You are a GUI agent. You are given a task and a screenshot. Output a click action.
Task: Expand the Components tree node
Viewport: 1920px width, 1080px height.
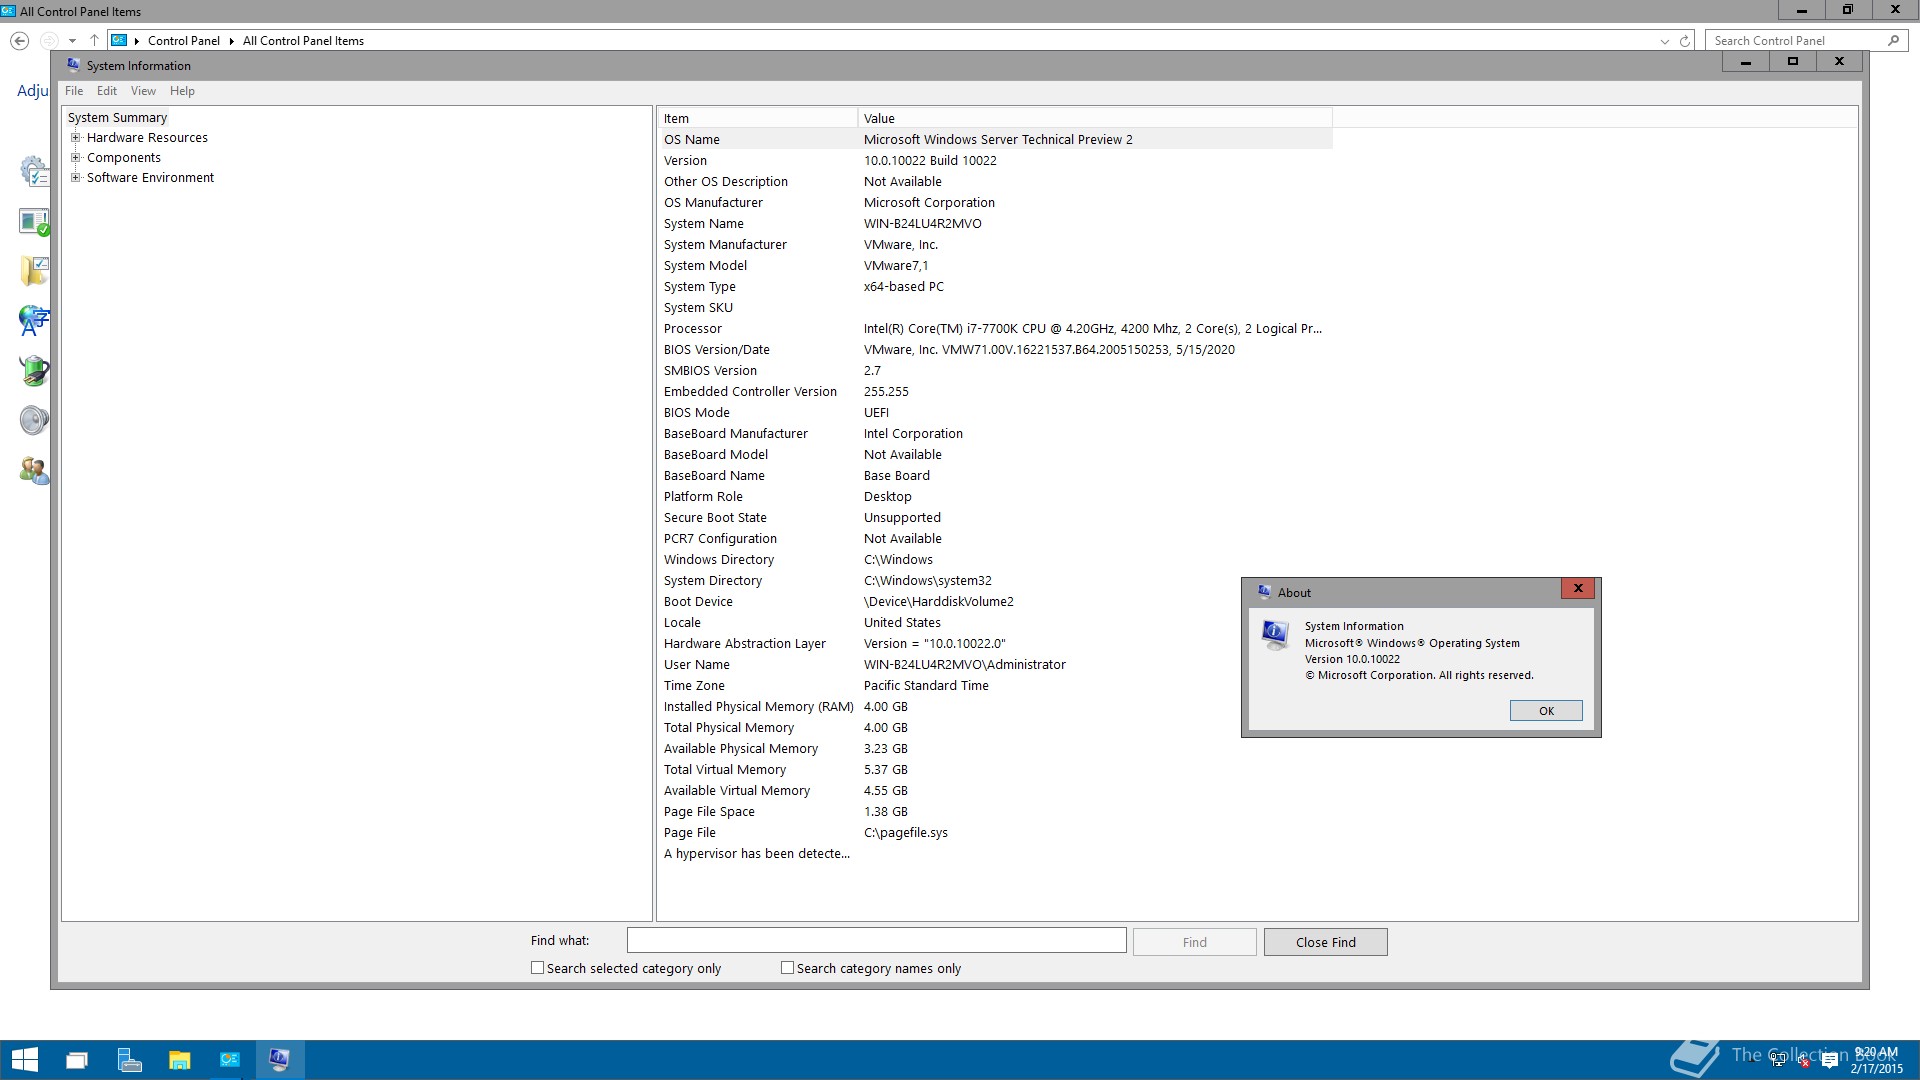pyautogui.click(x=75, y=158)
